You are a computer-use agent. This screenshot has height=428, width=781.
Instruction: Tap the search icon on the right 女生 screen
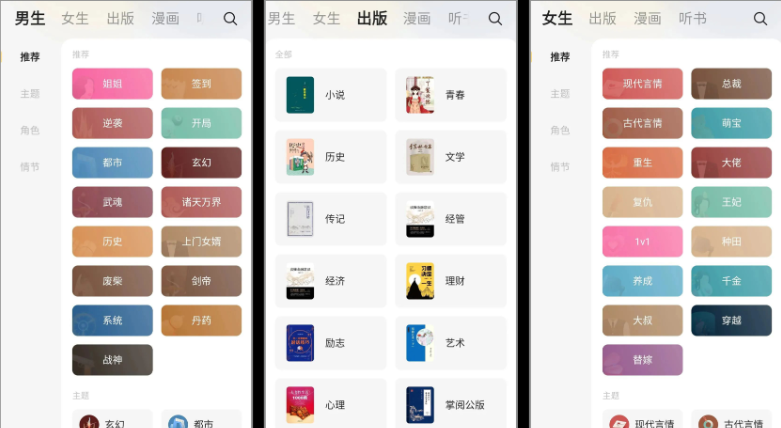click(x=760, y=19)
